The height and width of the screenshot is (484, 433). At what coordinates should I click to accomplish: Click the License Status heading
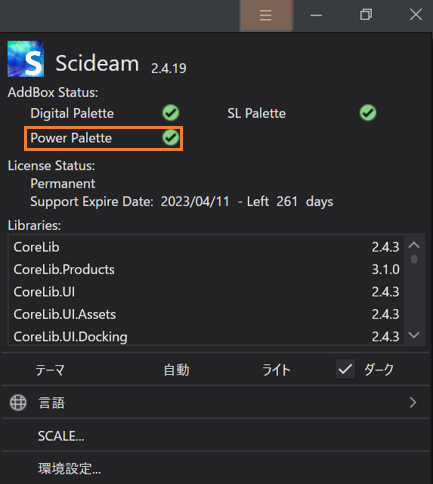tap(51, 166)
